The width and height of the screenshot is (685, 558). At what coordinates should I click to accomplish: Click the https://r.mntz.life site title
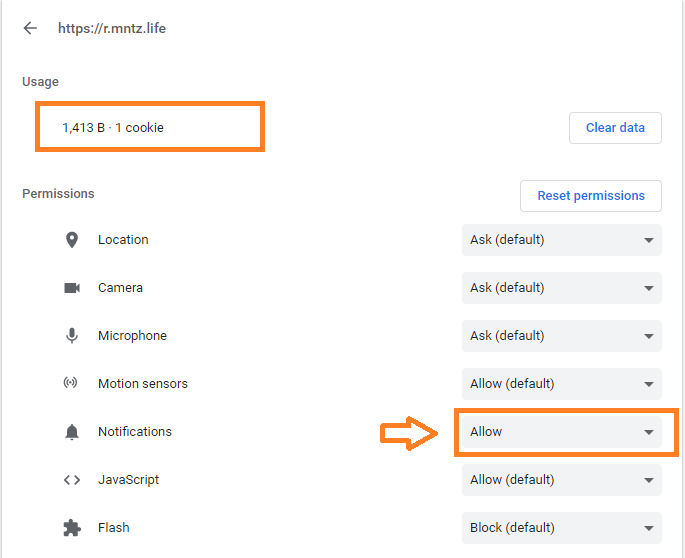click(x=112, y=28)
